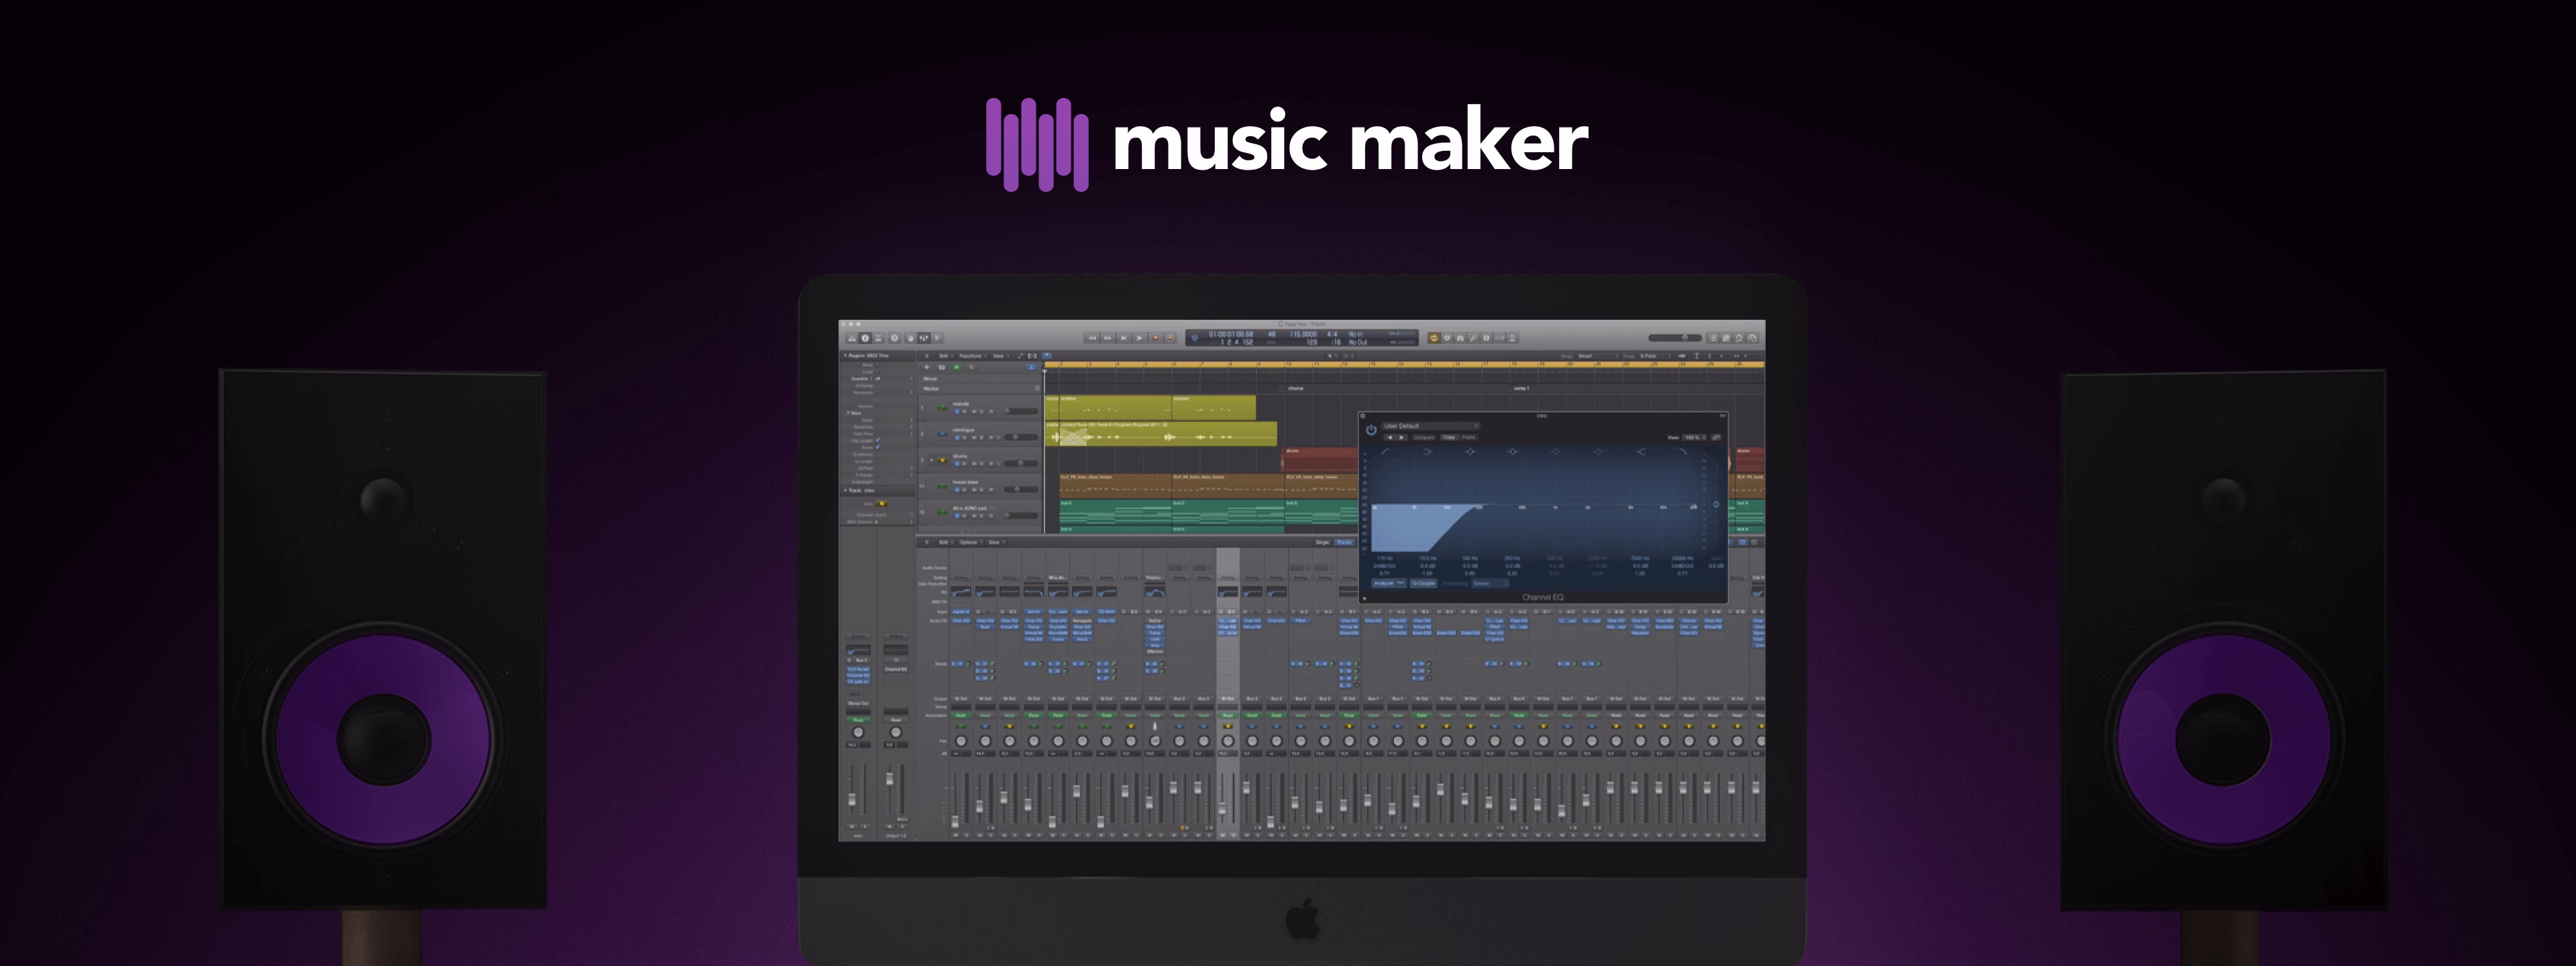This screenshot has height=966, width=2576.
Task: Open the Scissors editors toolbar button
Action: coord(937,338)
